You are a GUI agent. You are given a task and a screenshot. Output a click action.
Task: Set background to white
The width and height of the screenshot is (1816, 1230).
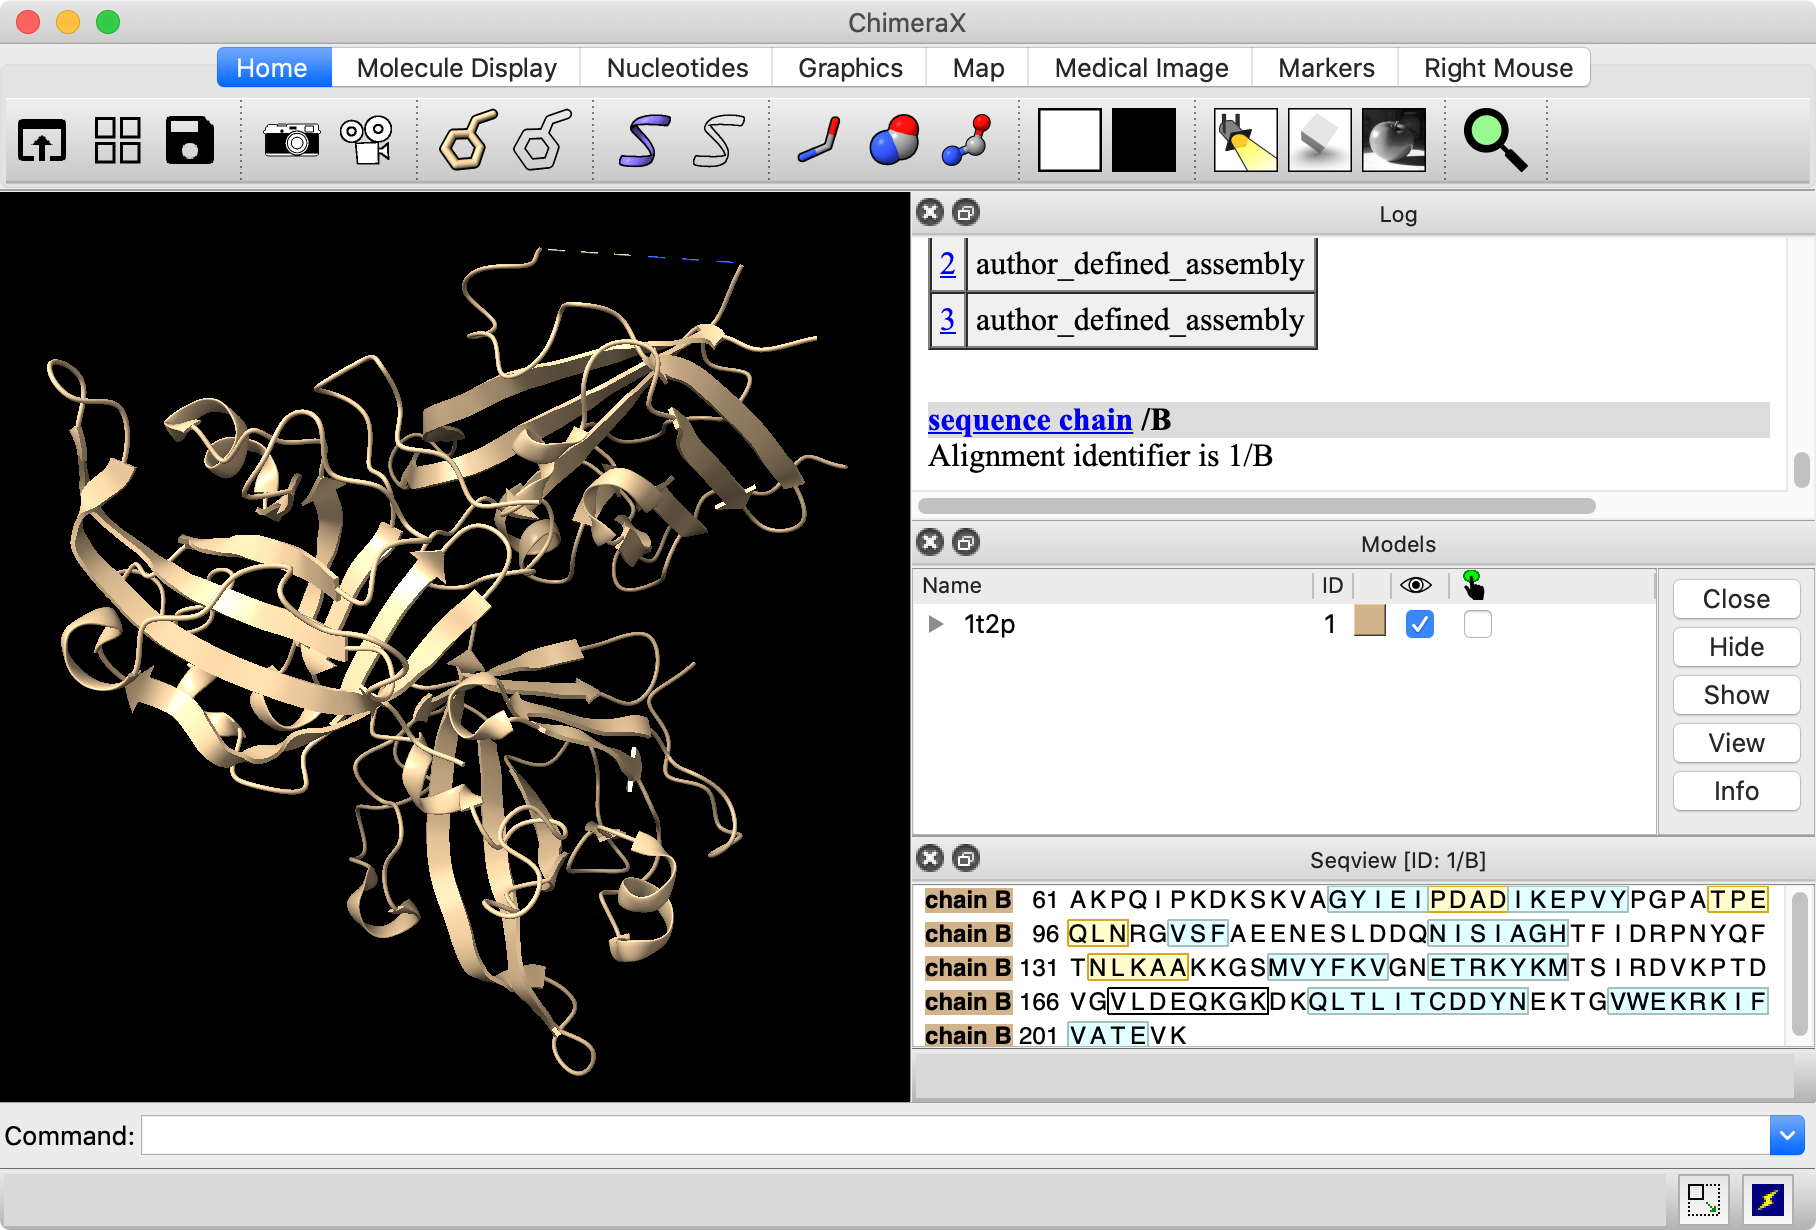point(1069,140)
